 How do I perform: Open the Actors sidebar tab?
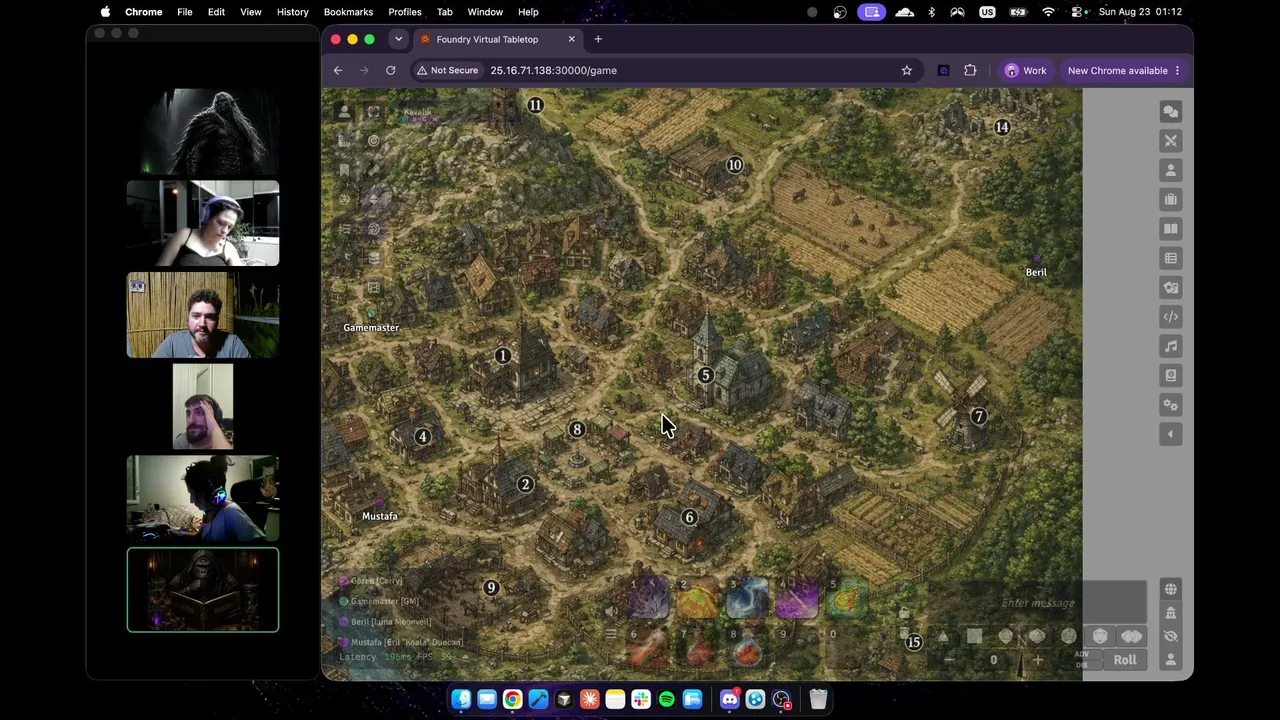click(1170, 170)
